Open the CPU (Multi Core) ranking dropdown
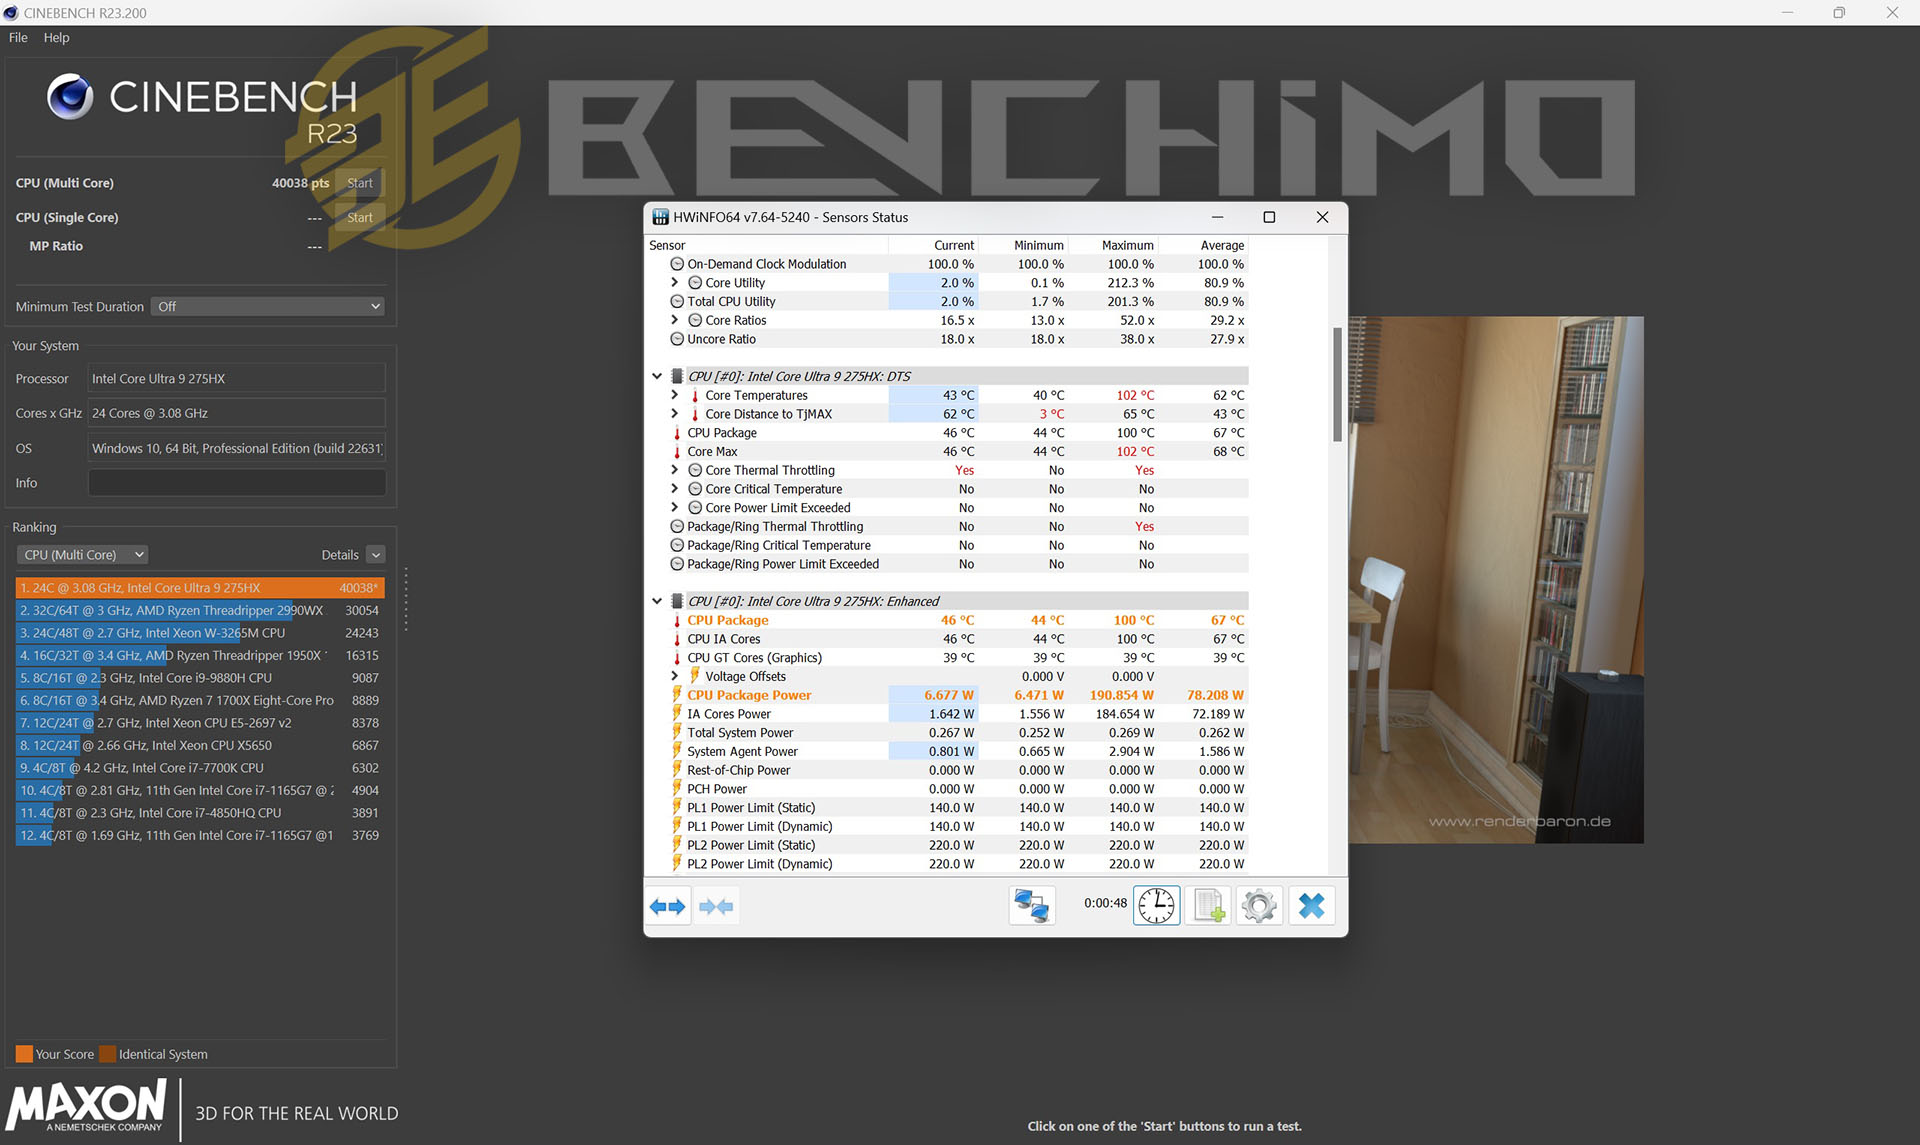 coord(83,555)
